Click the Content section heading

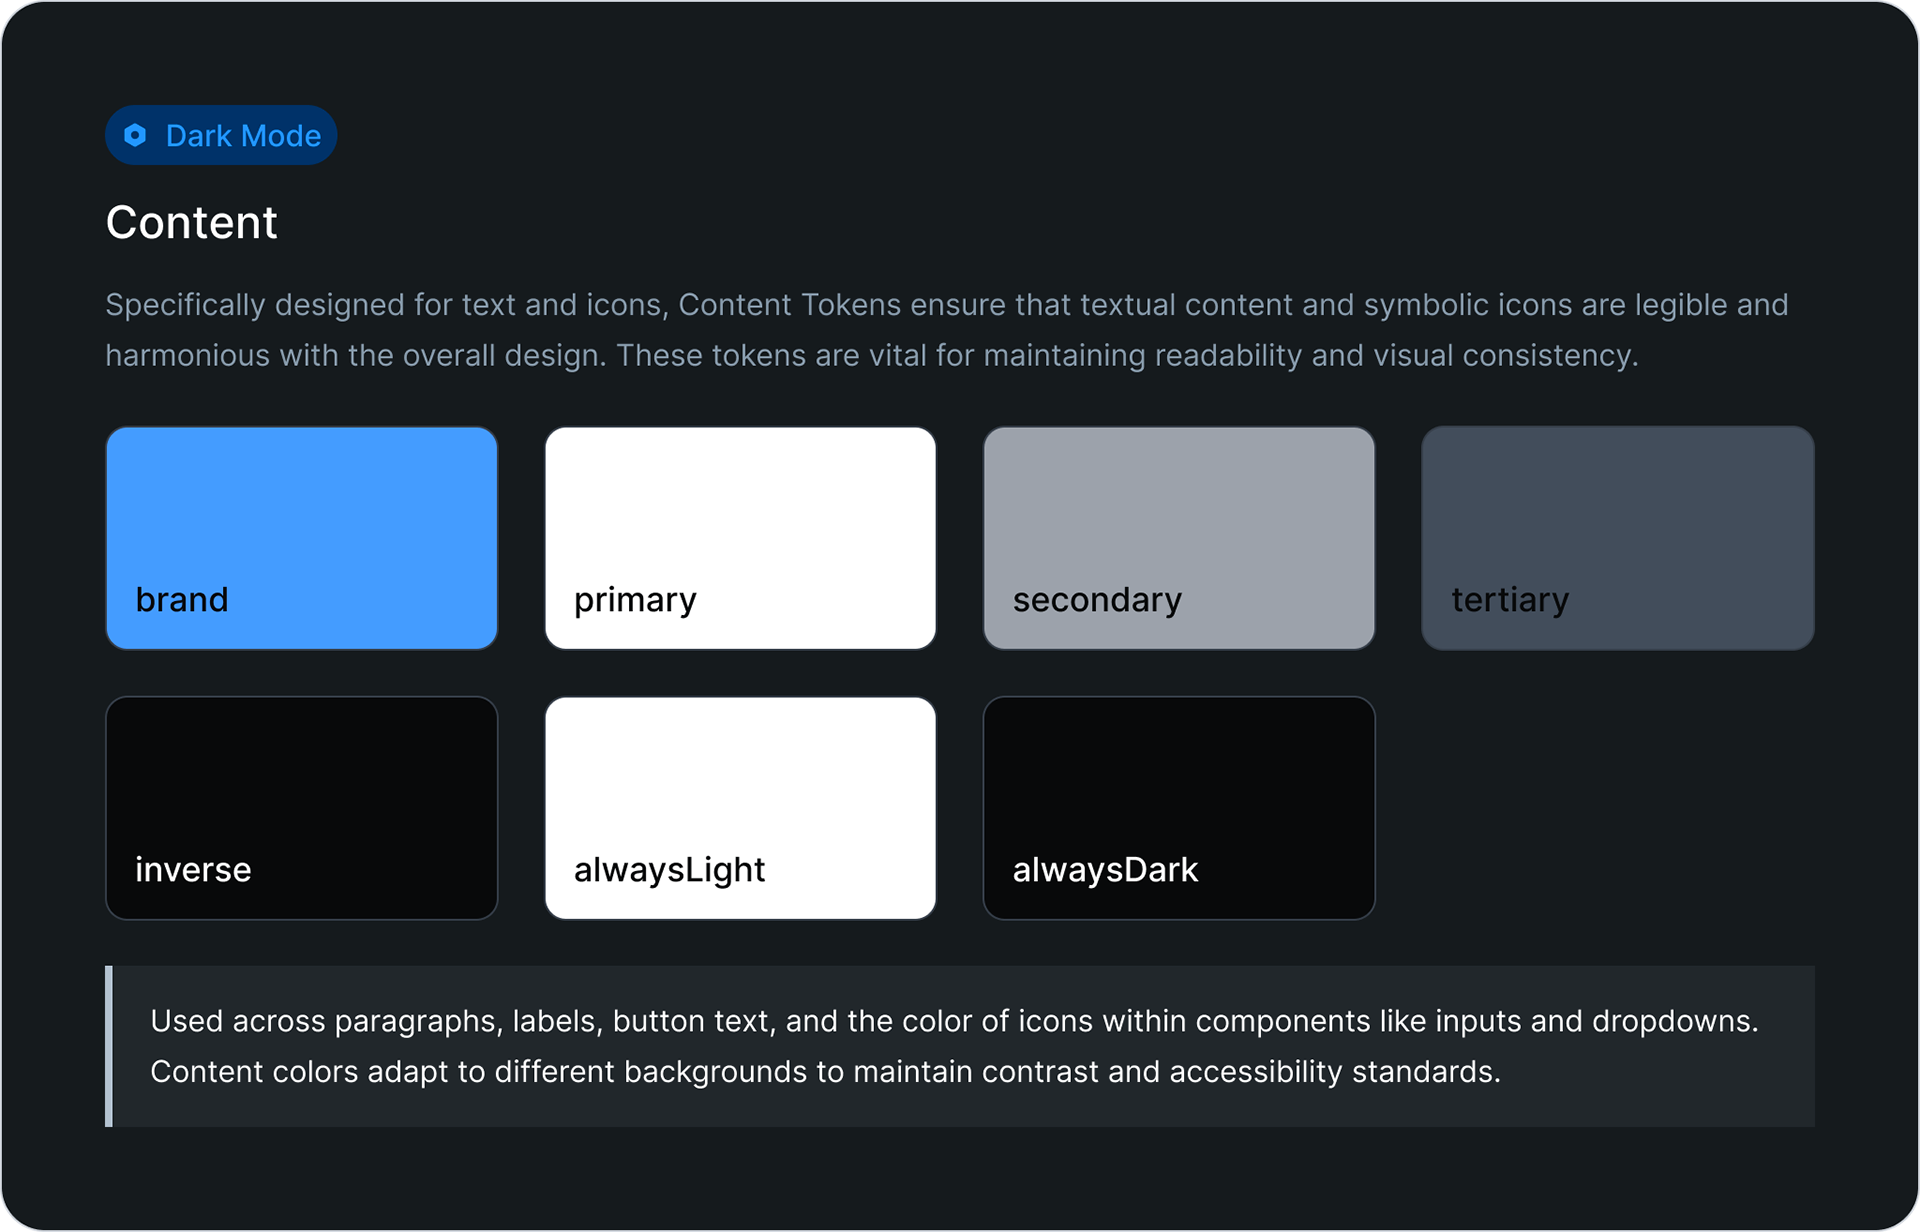(x=192, y=222)
